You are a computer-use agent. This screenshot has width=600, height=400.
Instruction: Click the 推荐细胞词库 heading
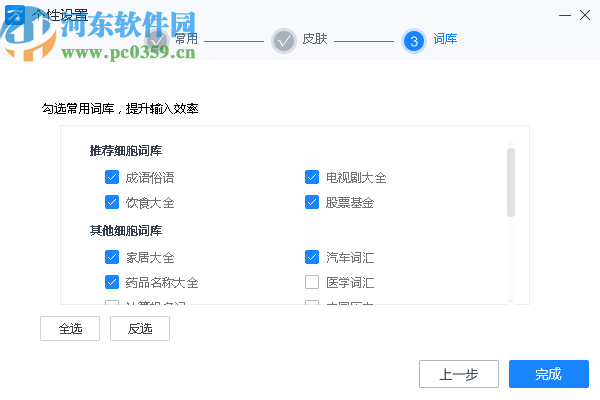[126, 151]
